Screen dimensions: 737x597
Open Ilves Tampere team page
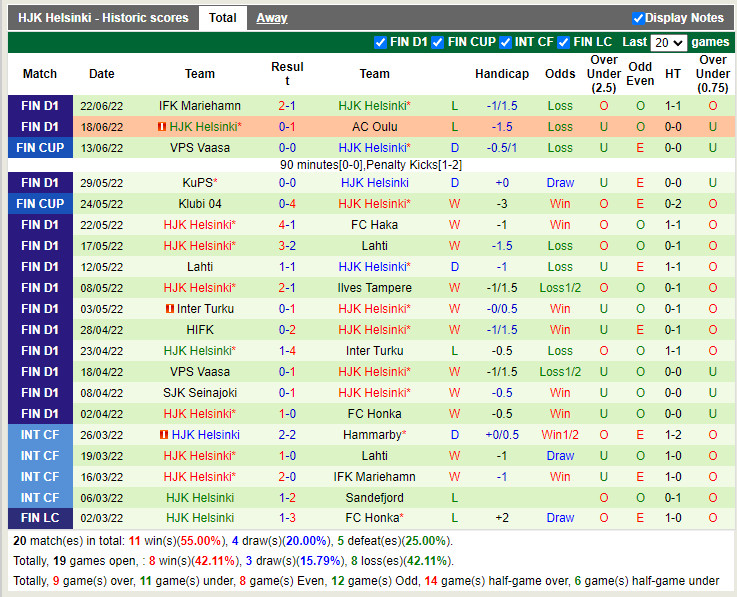point(375,288)
